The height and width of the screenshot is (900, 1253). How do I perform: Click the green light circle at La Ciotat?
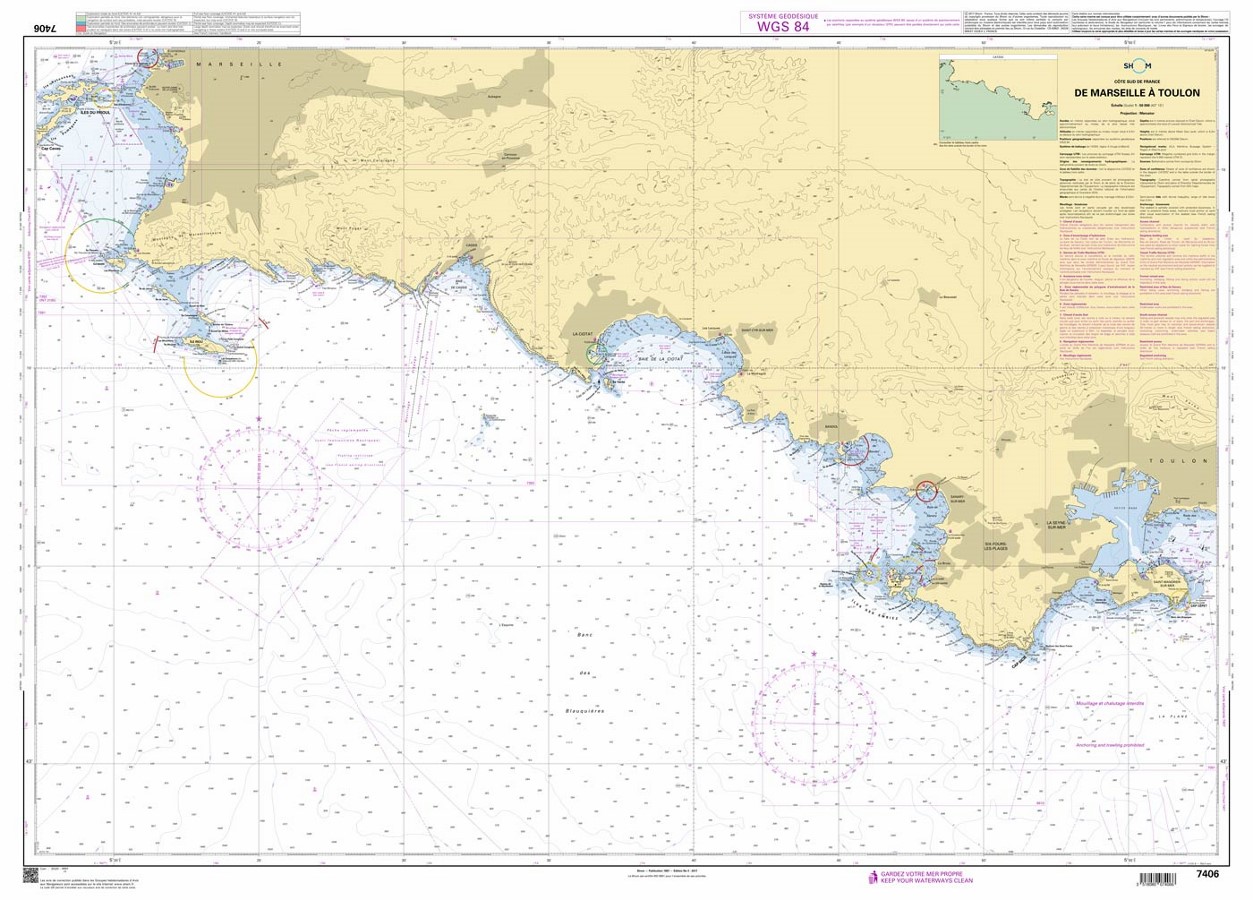coord(598,351)
